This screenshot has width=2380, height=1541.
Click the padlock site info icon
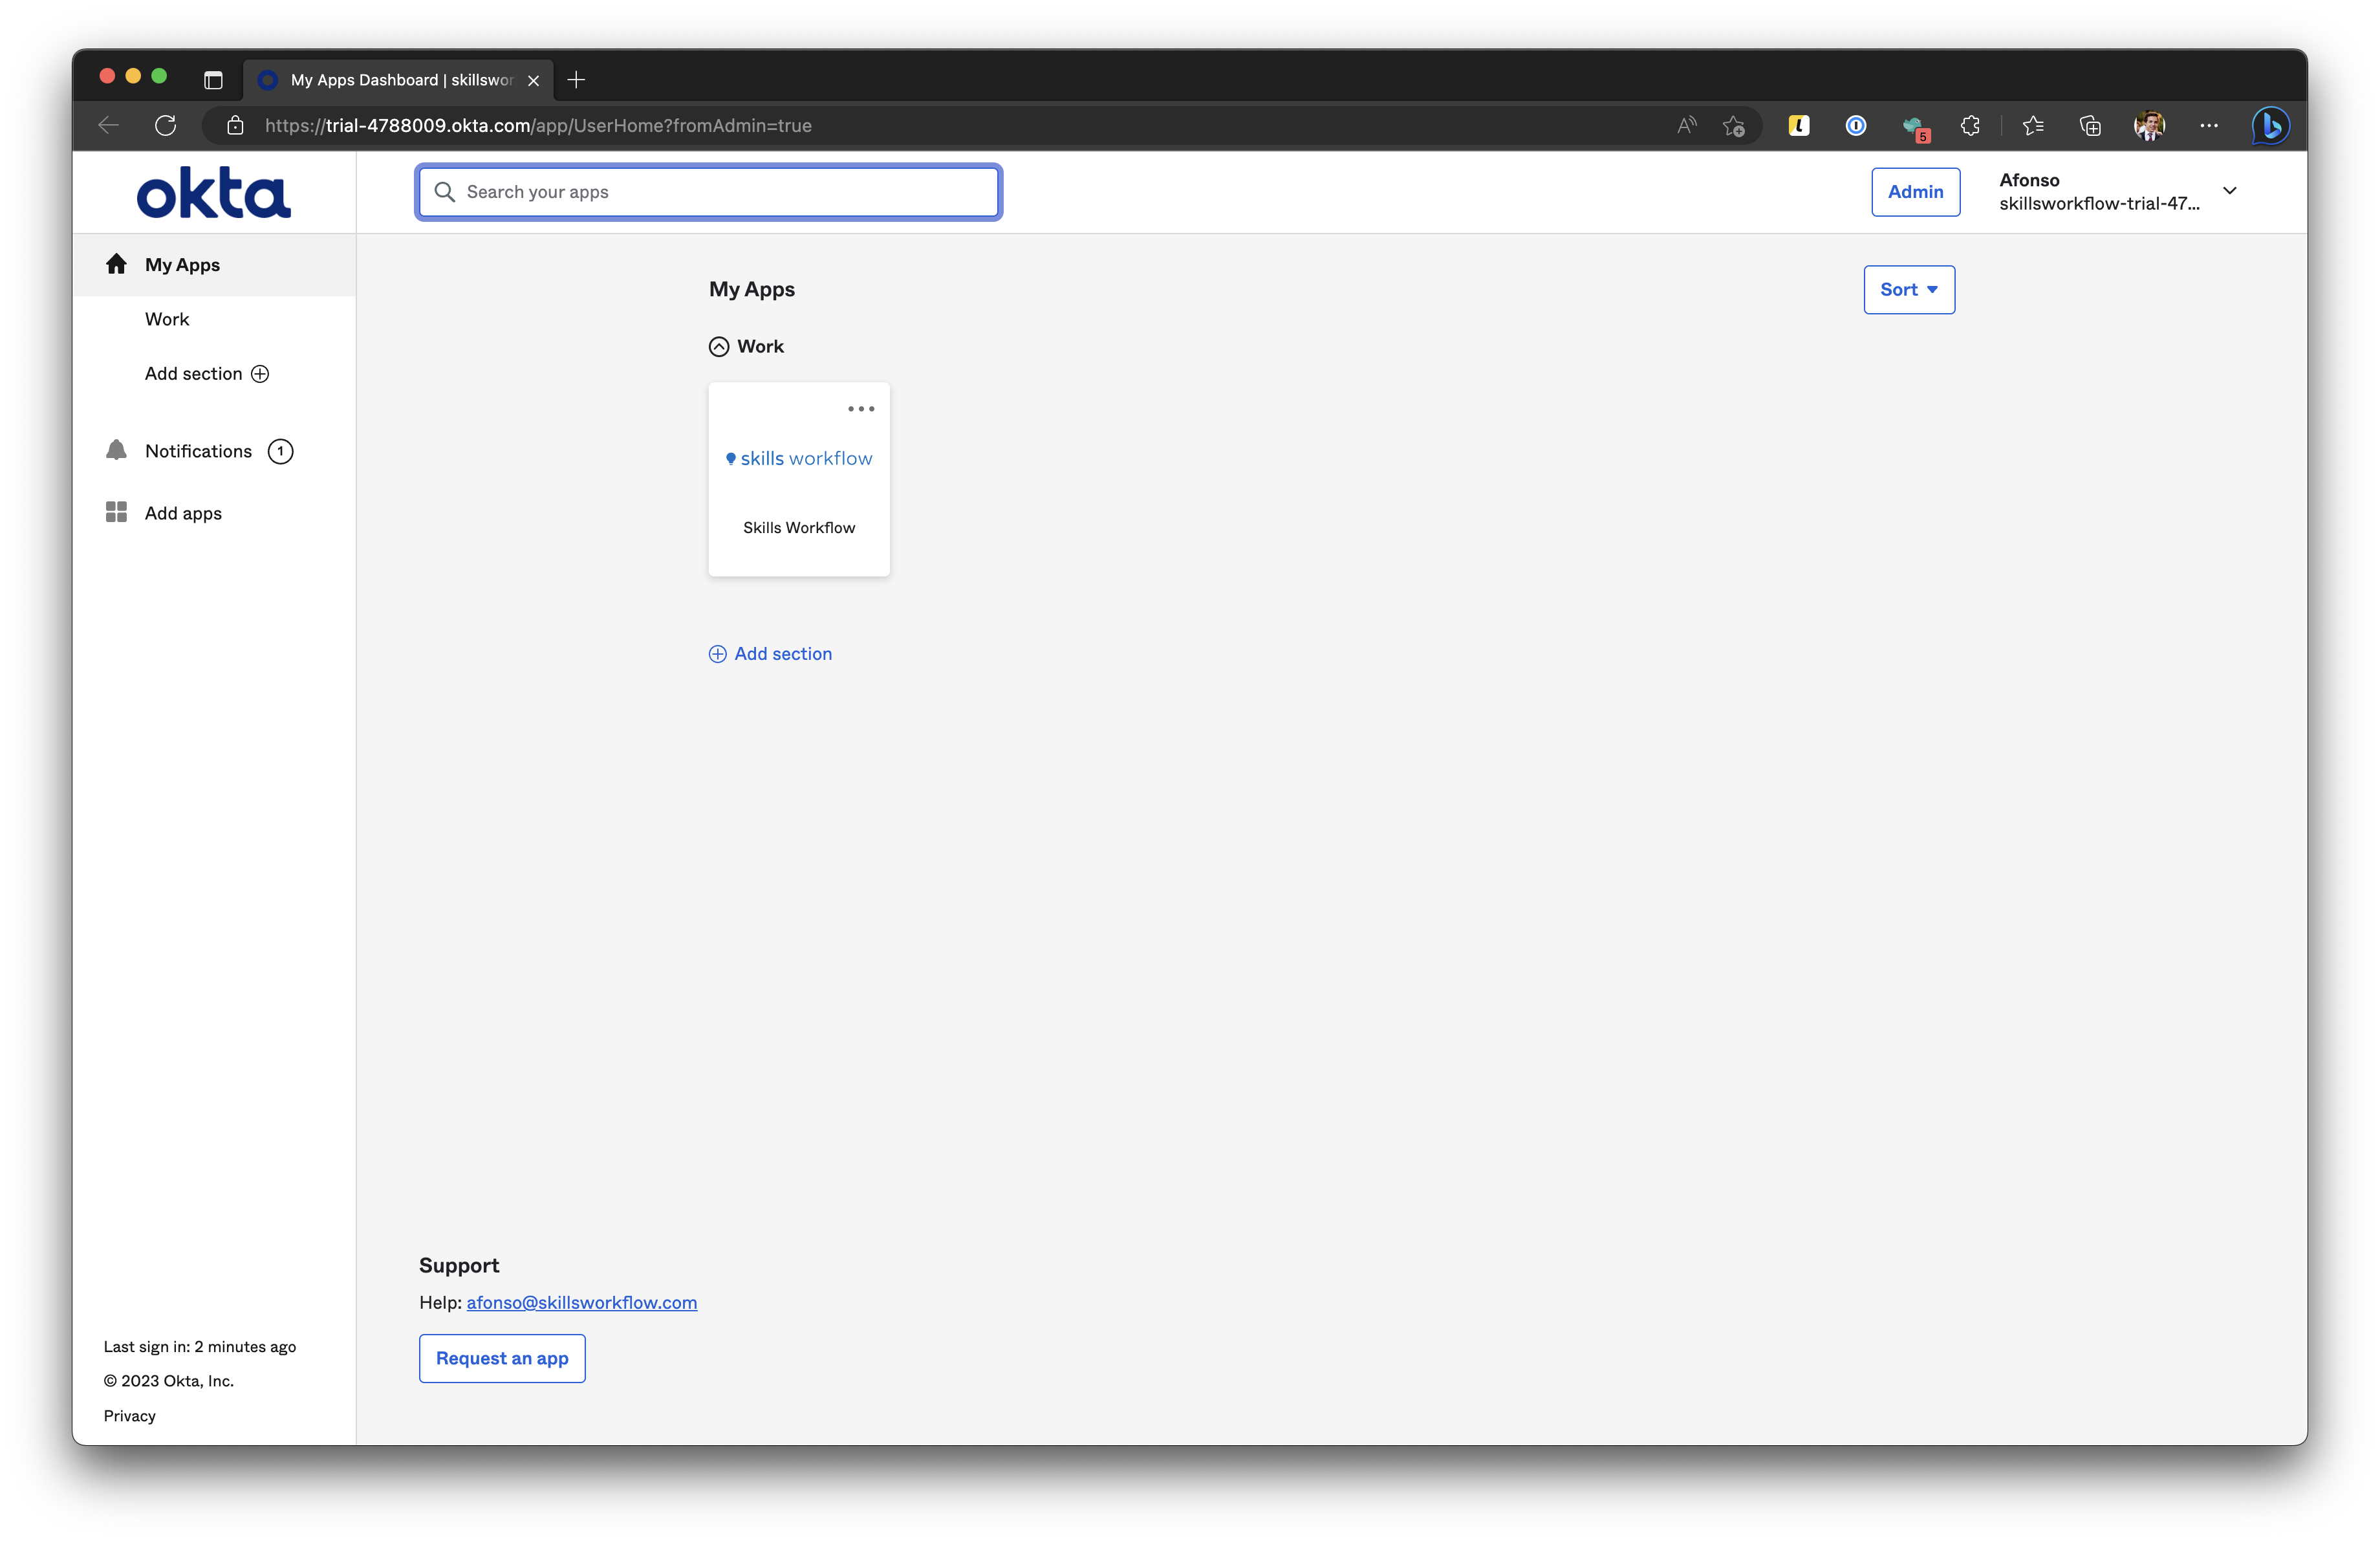235,125
